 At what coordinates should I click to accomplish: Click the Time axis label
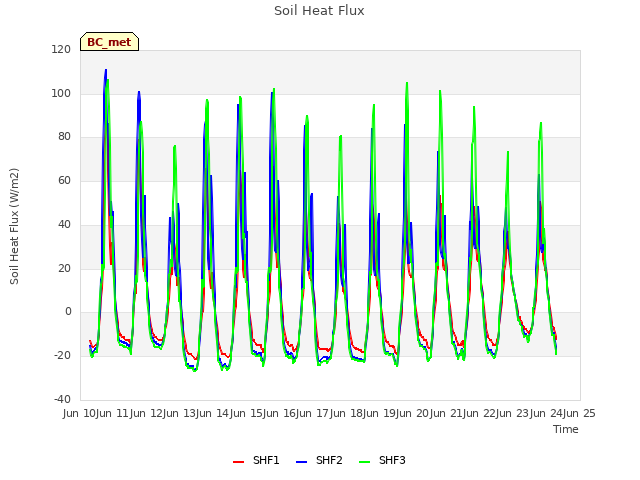tap(566, 429)
